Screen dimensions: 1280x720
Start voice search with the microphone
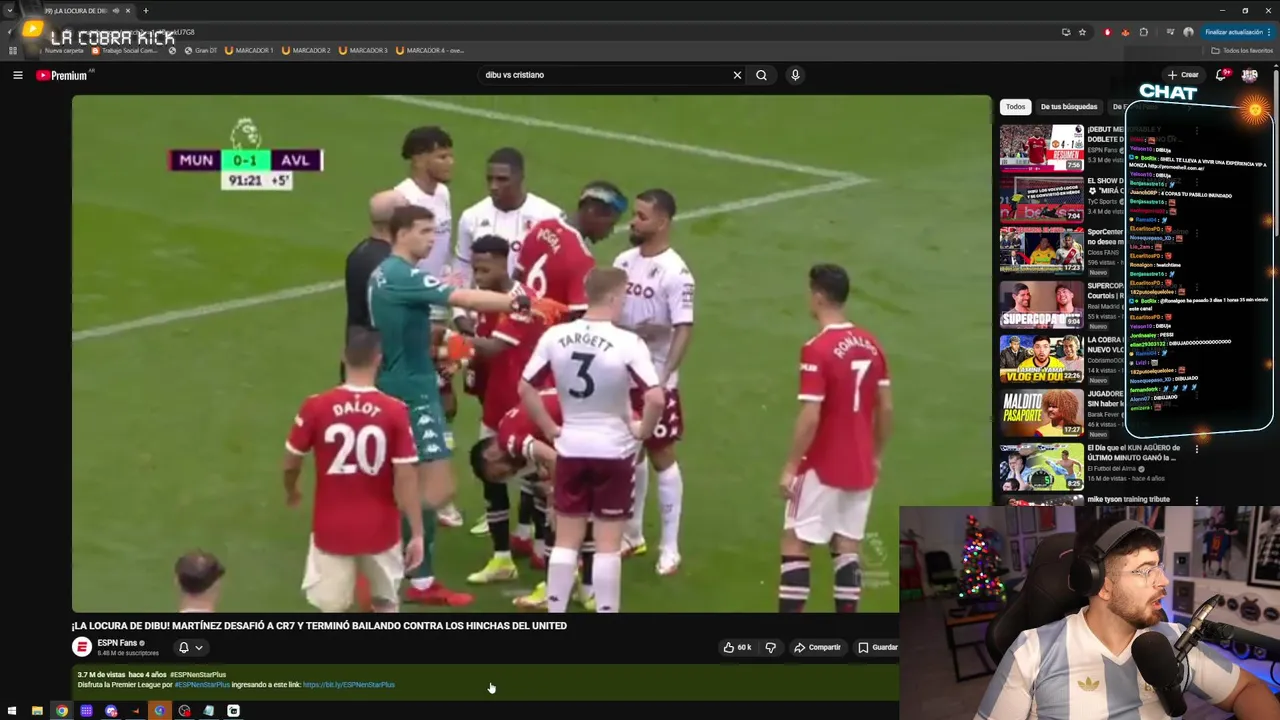pos(795,75)
